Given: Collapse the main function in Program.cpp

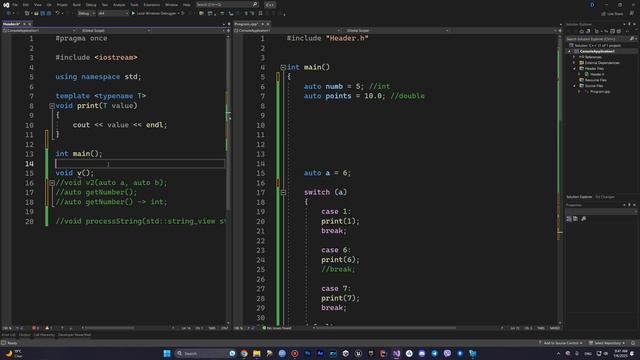Looking at the screenshot, I should point(283,67).
